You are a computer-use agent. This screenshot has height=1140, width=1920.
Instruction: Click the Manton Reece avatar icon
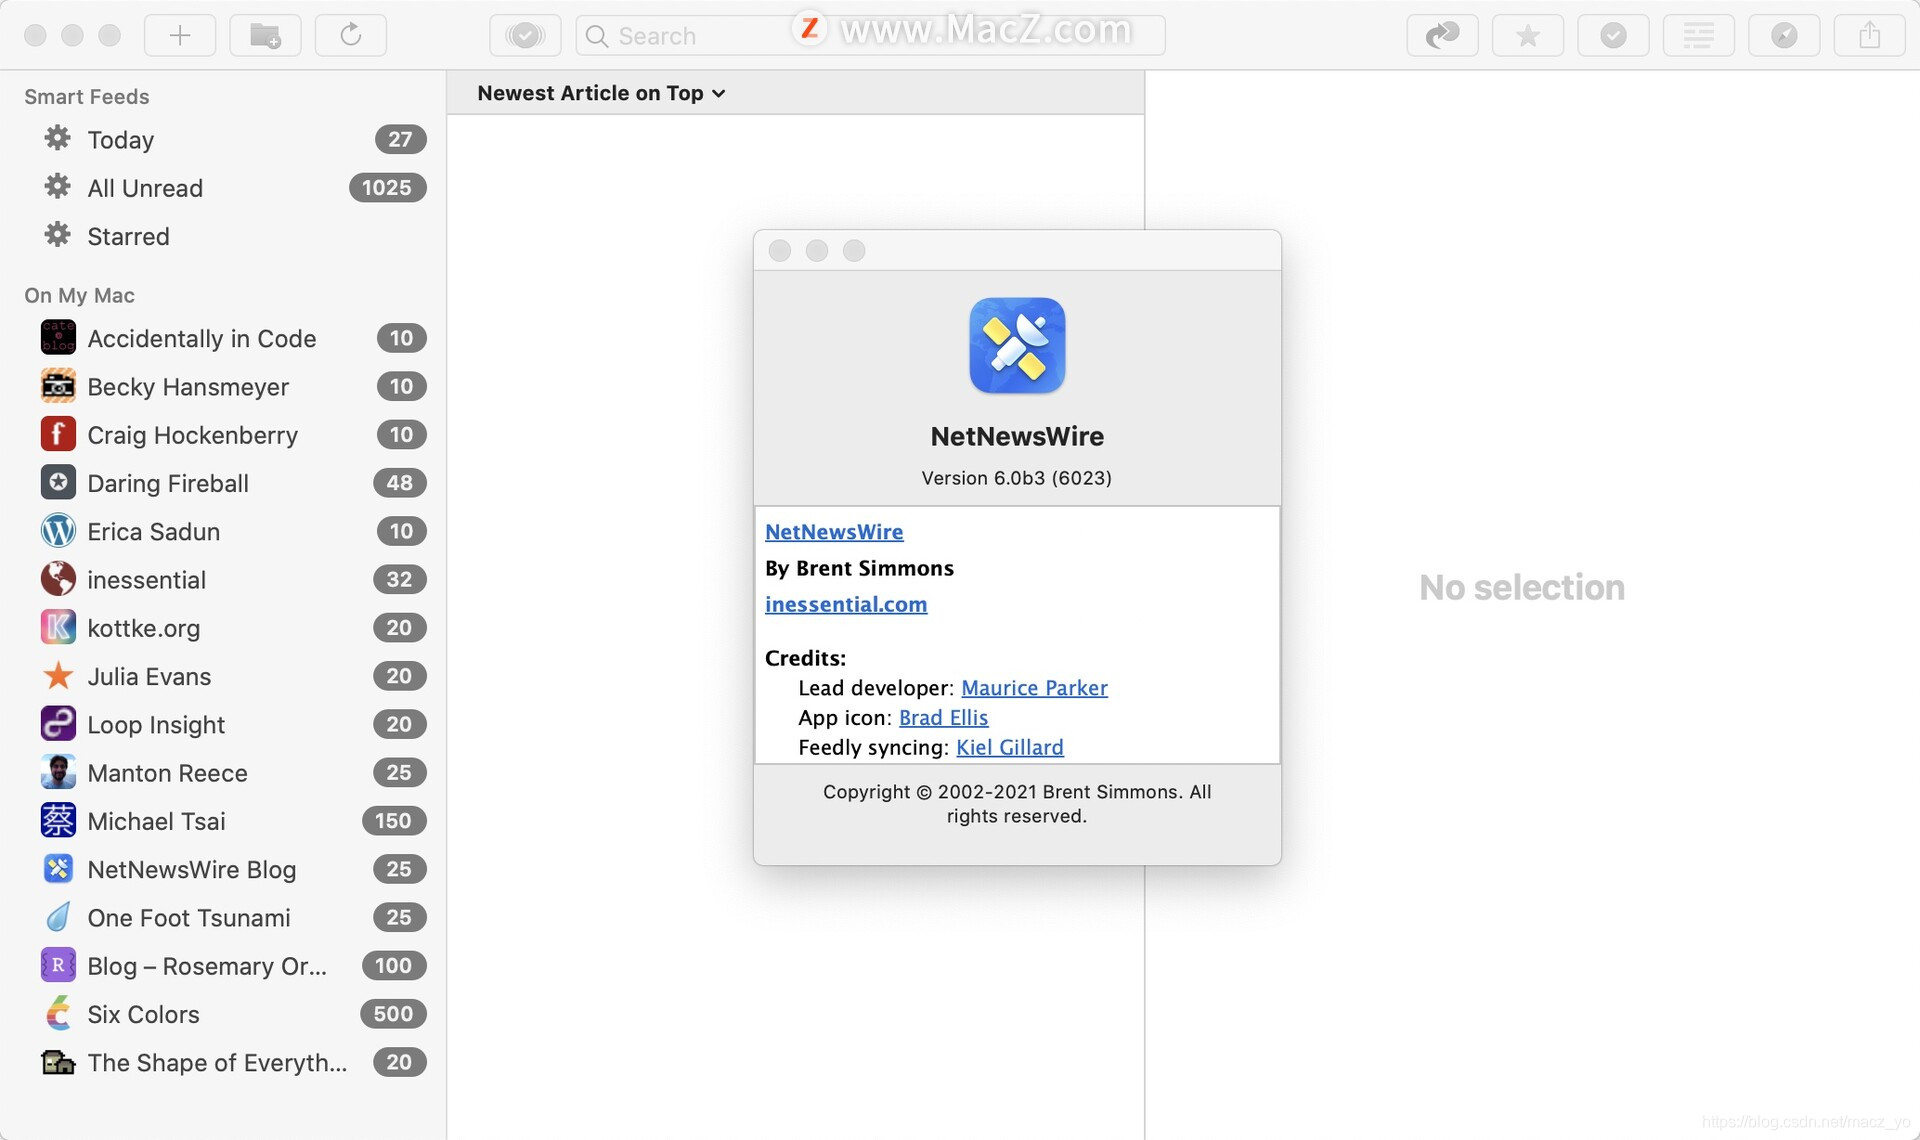[58, 772]
